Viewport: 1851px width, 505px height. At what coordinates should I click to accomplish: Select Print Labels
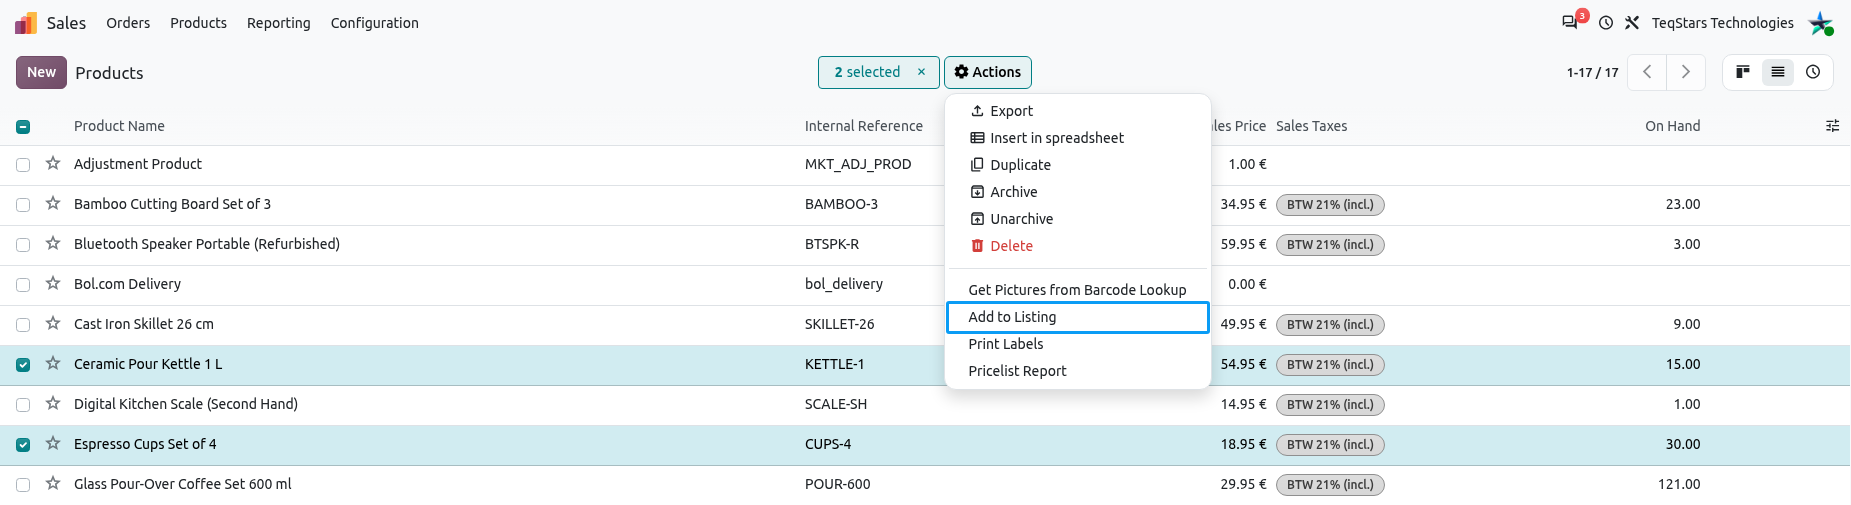point(1078,344)
